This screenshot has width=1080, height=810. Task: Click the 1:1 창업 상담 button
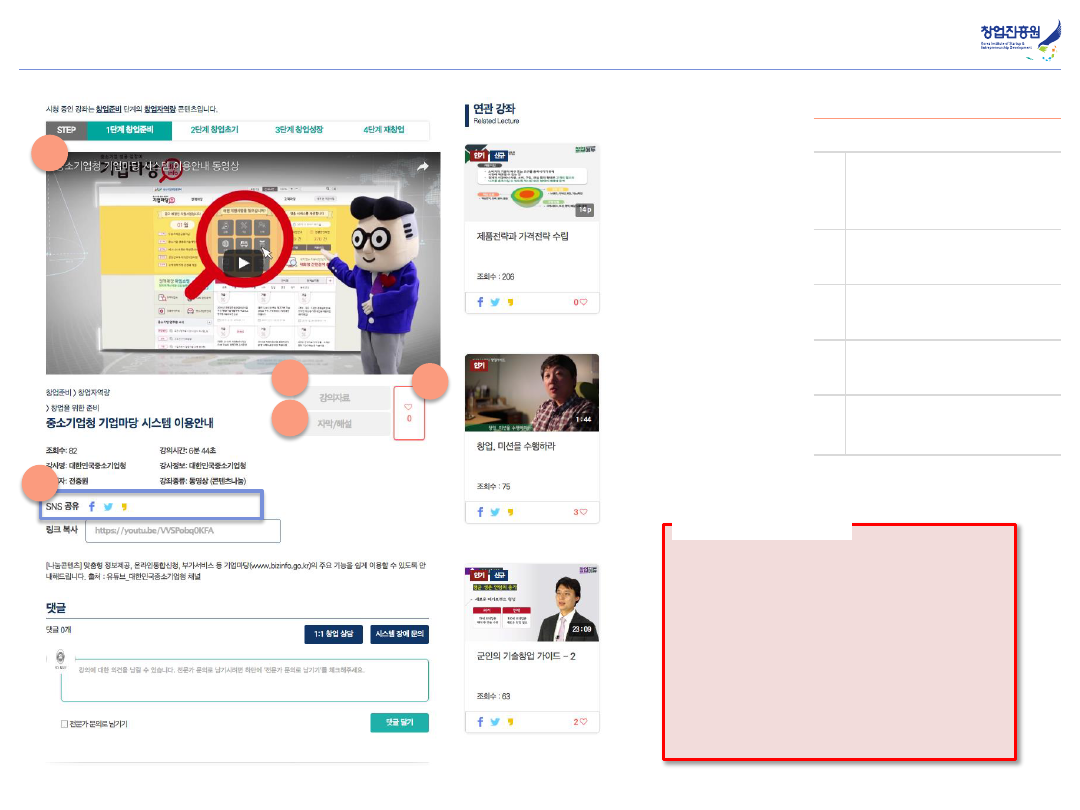pyautogui.click(x=333, y=634)
